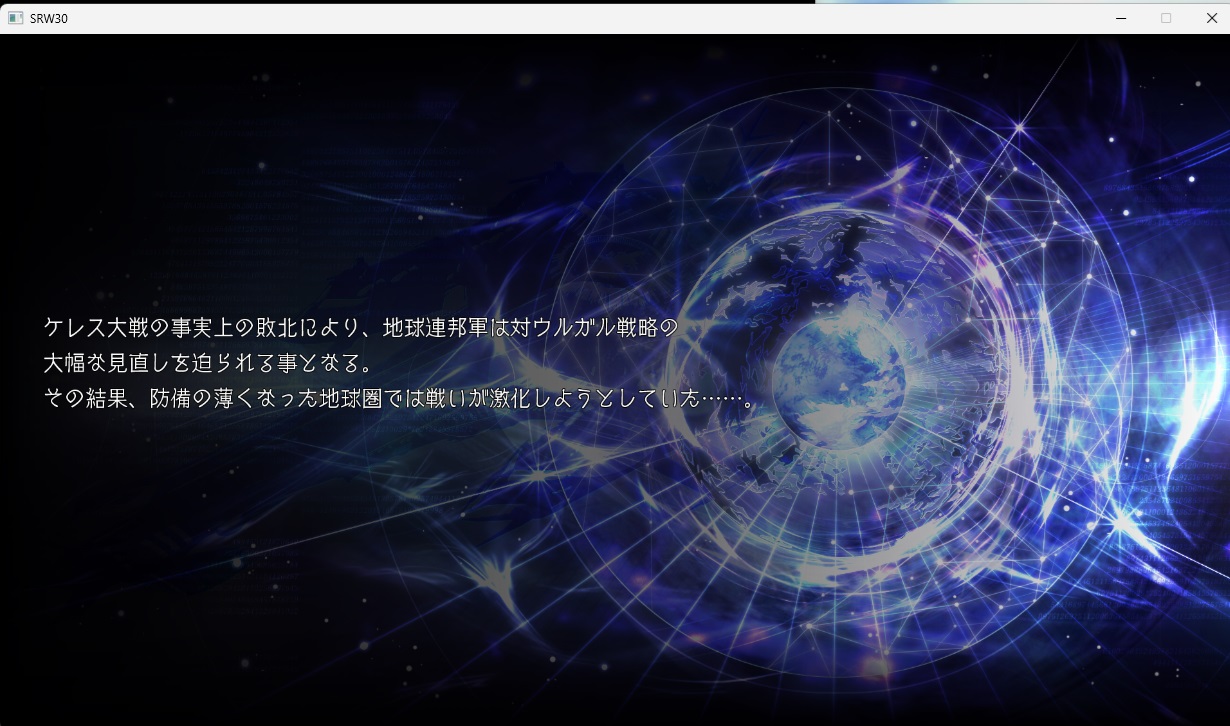
Task: Maximize the SRW30 game window
Action: [x=1165, y=17]
